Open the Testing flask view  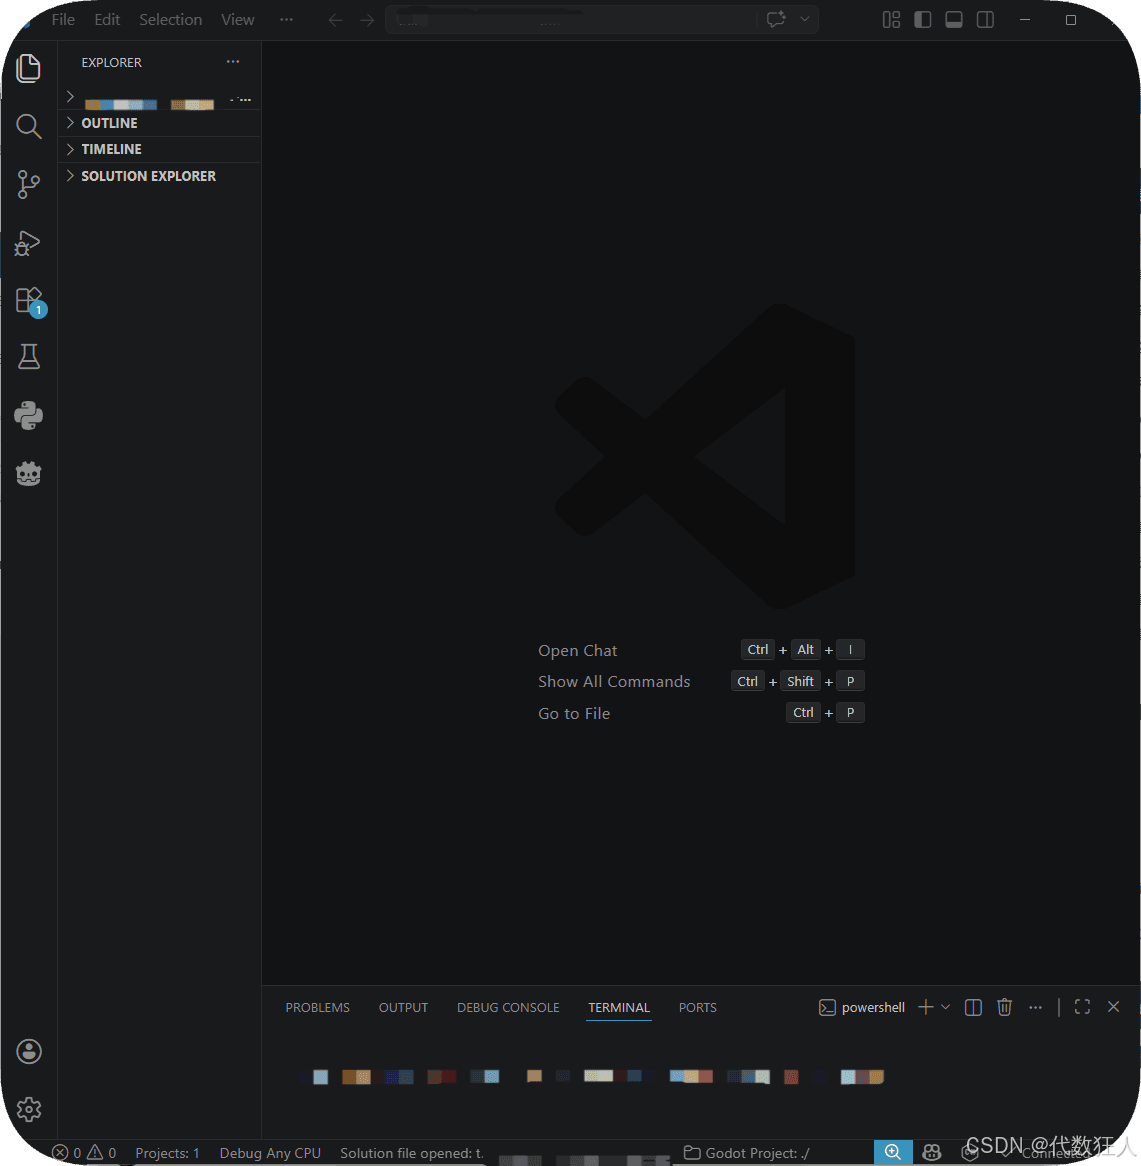28,357
